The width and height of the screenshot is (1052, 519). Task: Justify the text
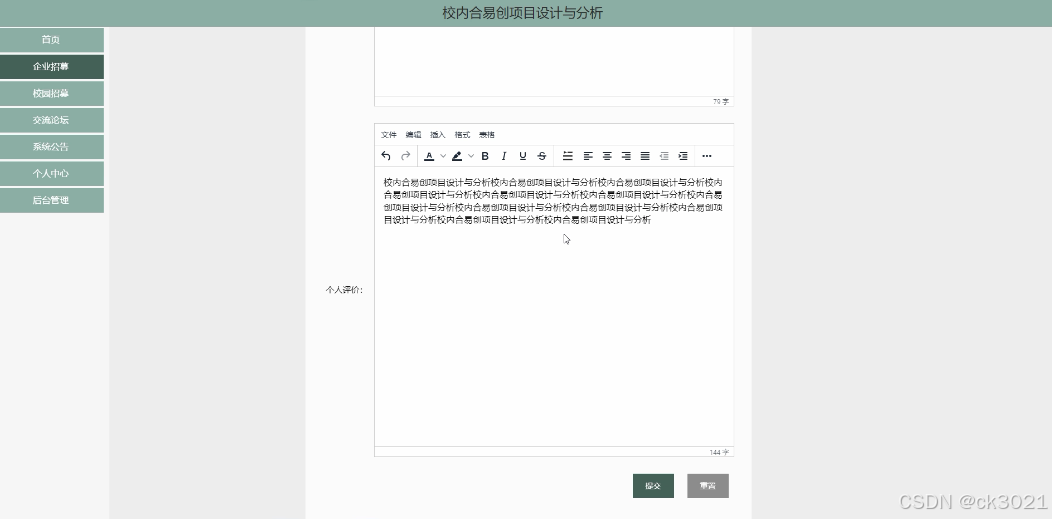point(645,156)
